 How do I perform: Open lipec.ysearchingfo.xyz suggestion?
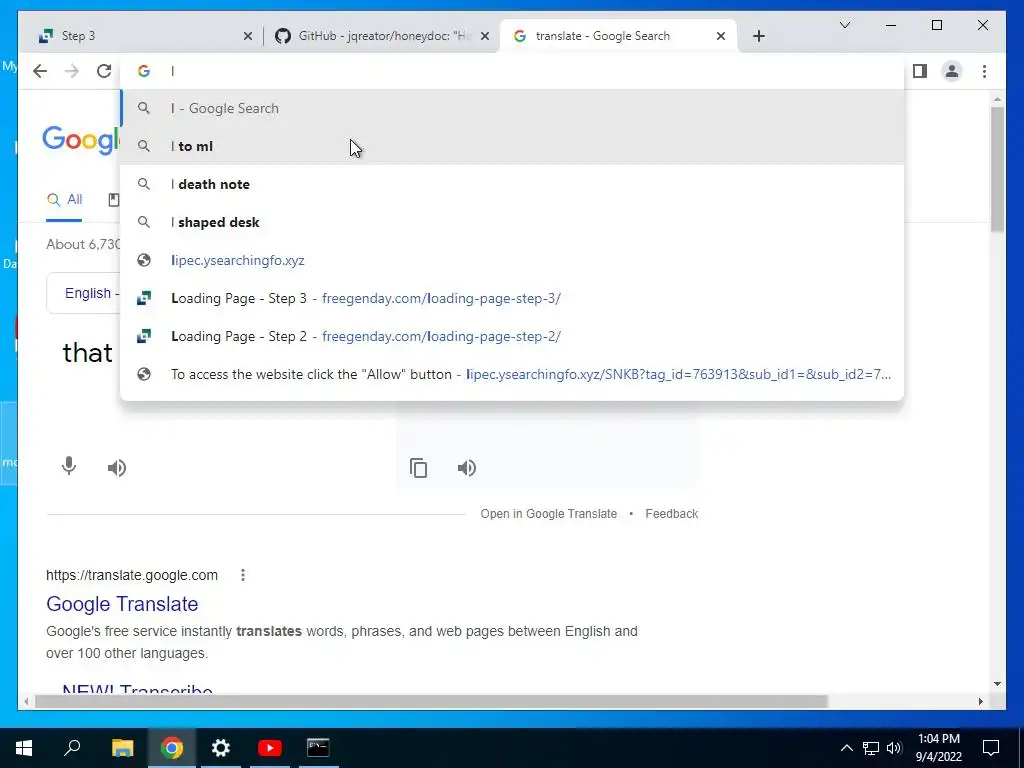point(513,260)
